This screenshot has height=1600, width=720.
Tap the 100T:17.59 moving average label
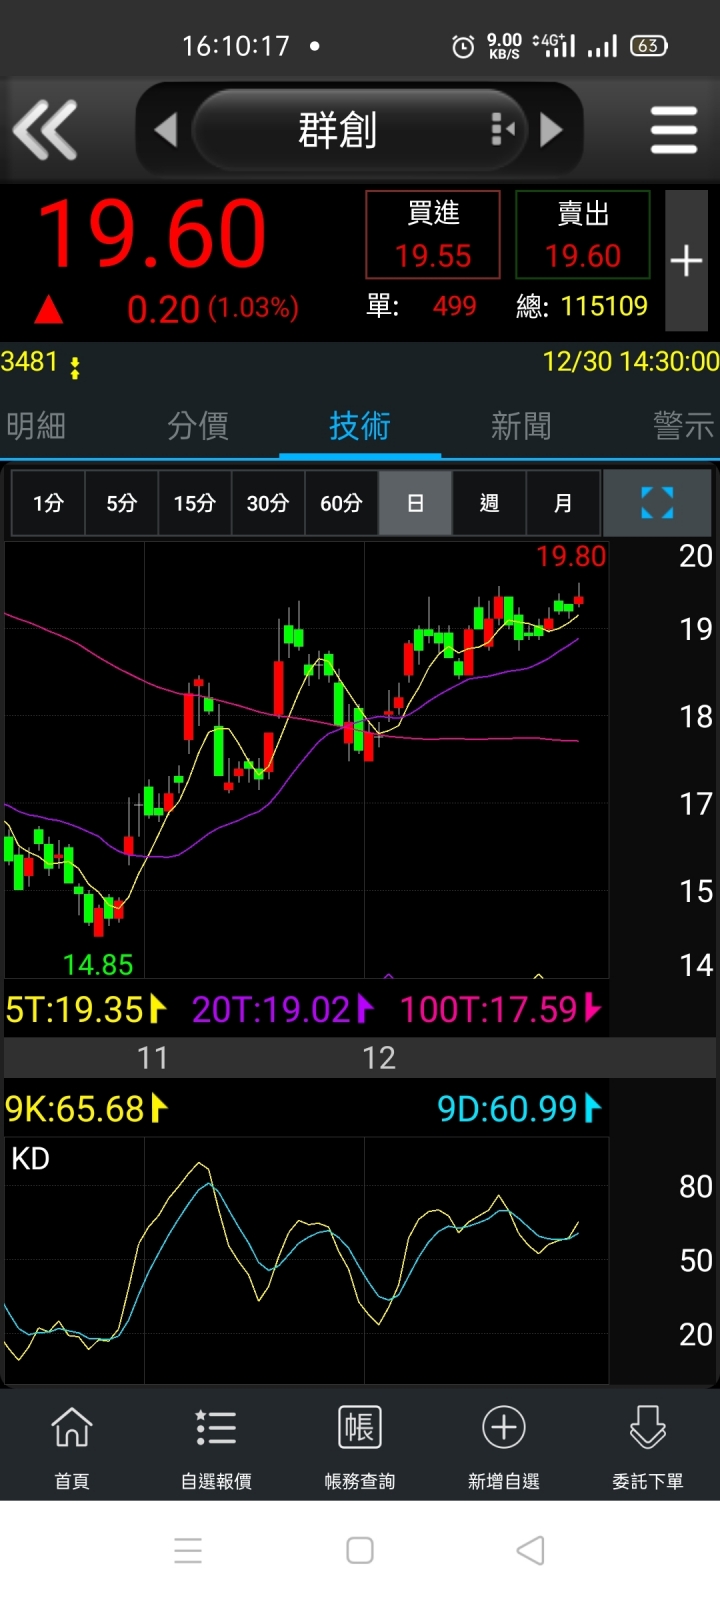coord(500,1009)
